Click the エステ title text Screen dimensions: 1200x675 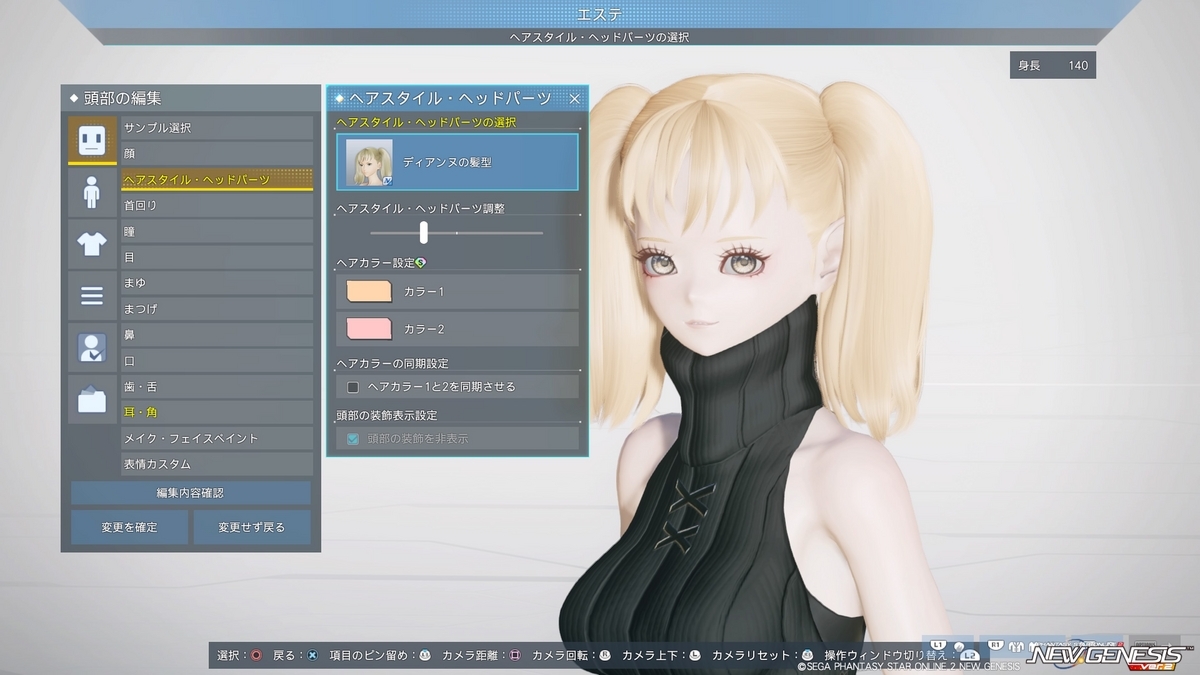[x=599, y=14]
